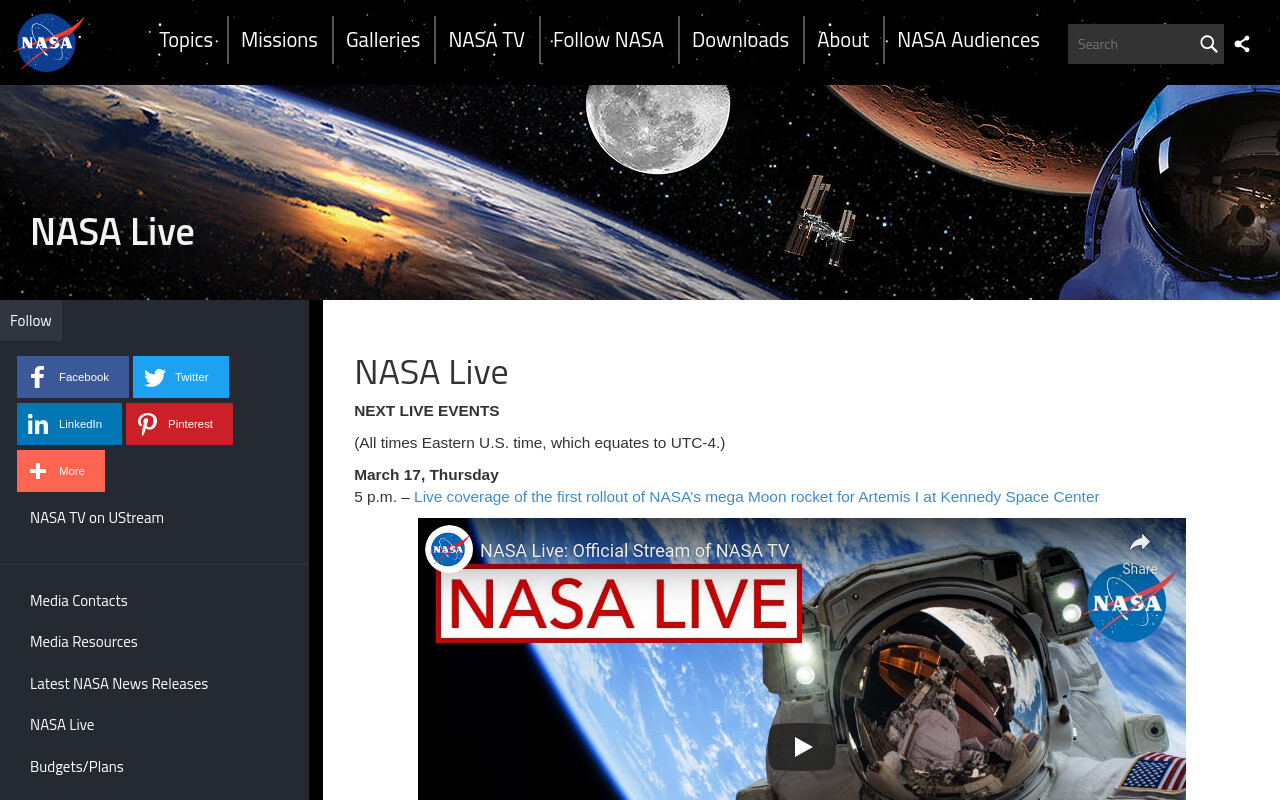Open the Downloads menu
This screenshot has height=800, width=1280.
click(x=740, y=40)
